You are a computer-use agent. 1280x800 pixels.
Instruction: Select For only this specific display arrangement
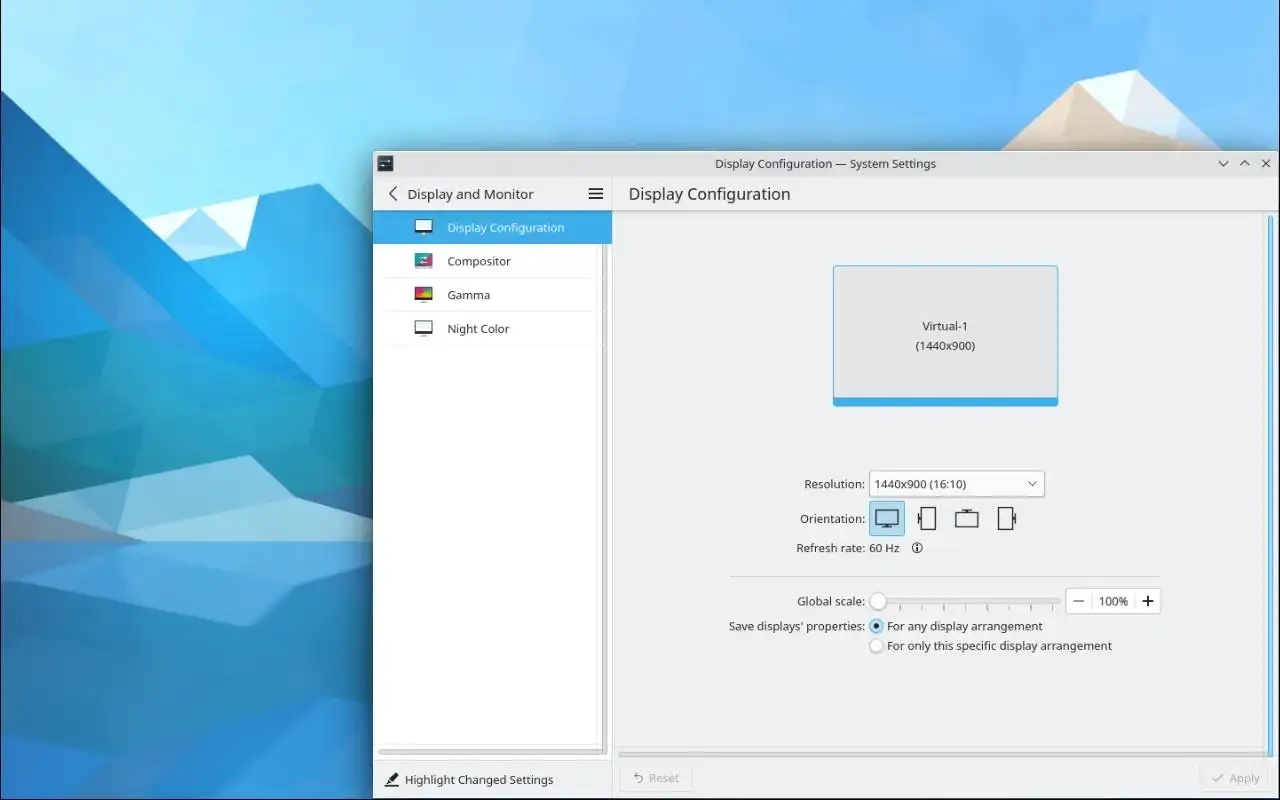[x=991, y=646]
